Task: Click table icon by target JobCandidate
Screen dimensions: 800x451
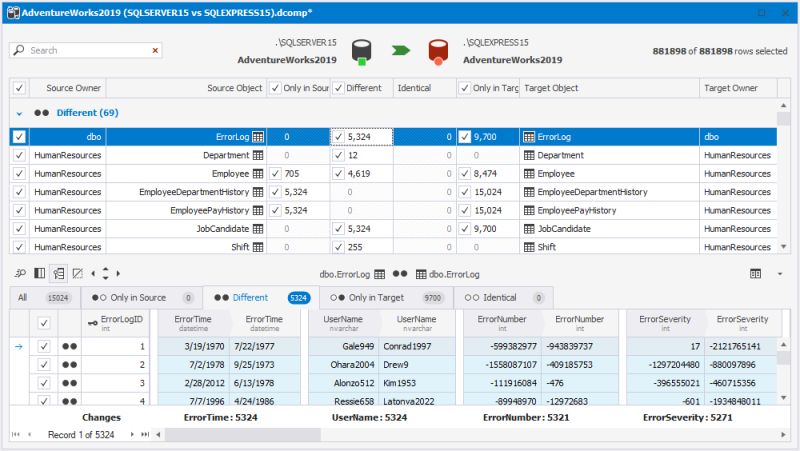Action: tap(529, 229)
